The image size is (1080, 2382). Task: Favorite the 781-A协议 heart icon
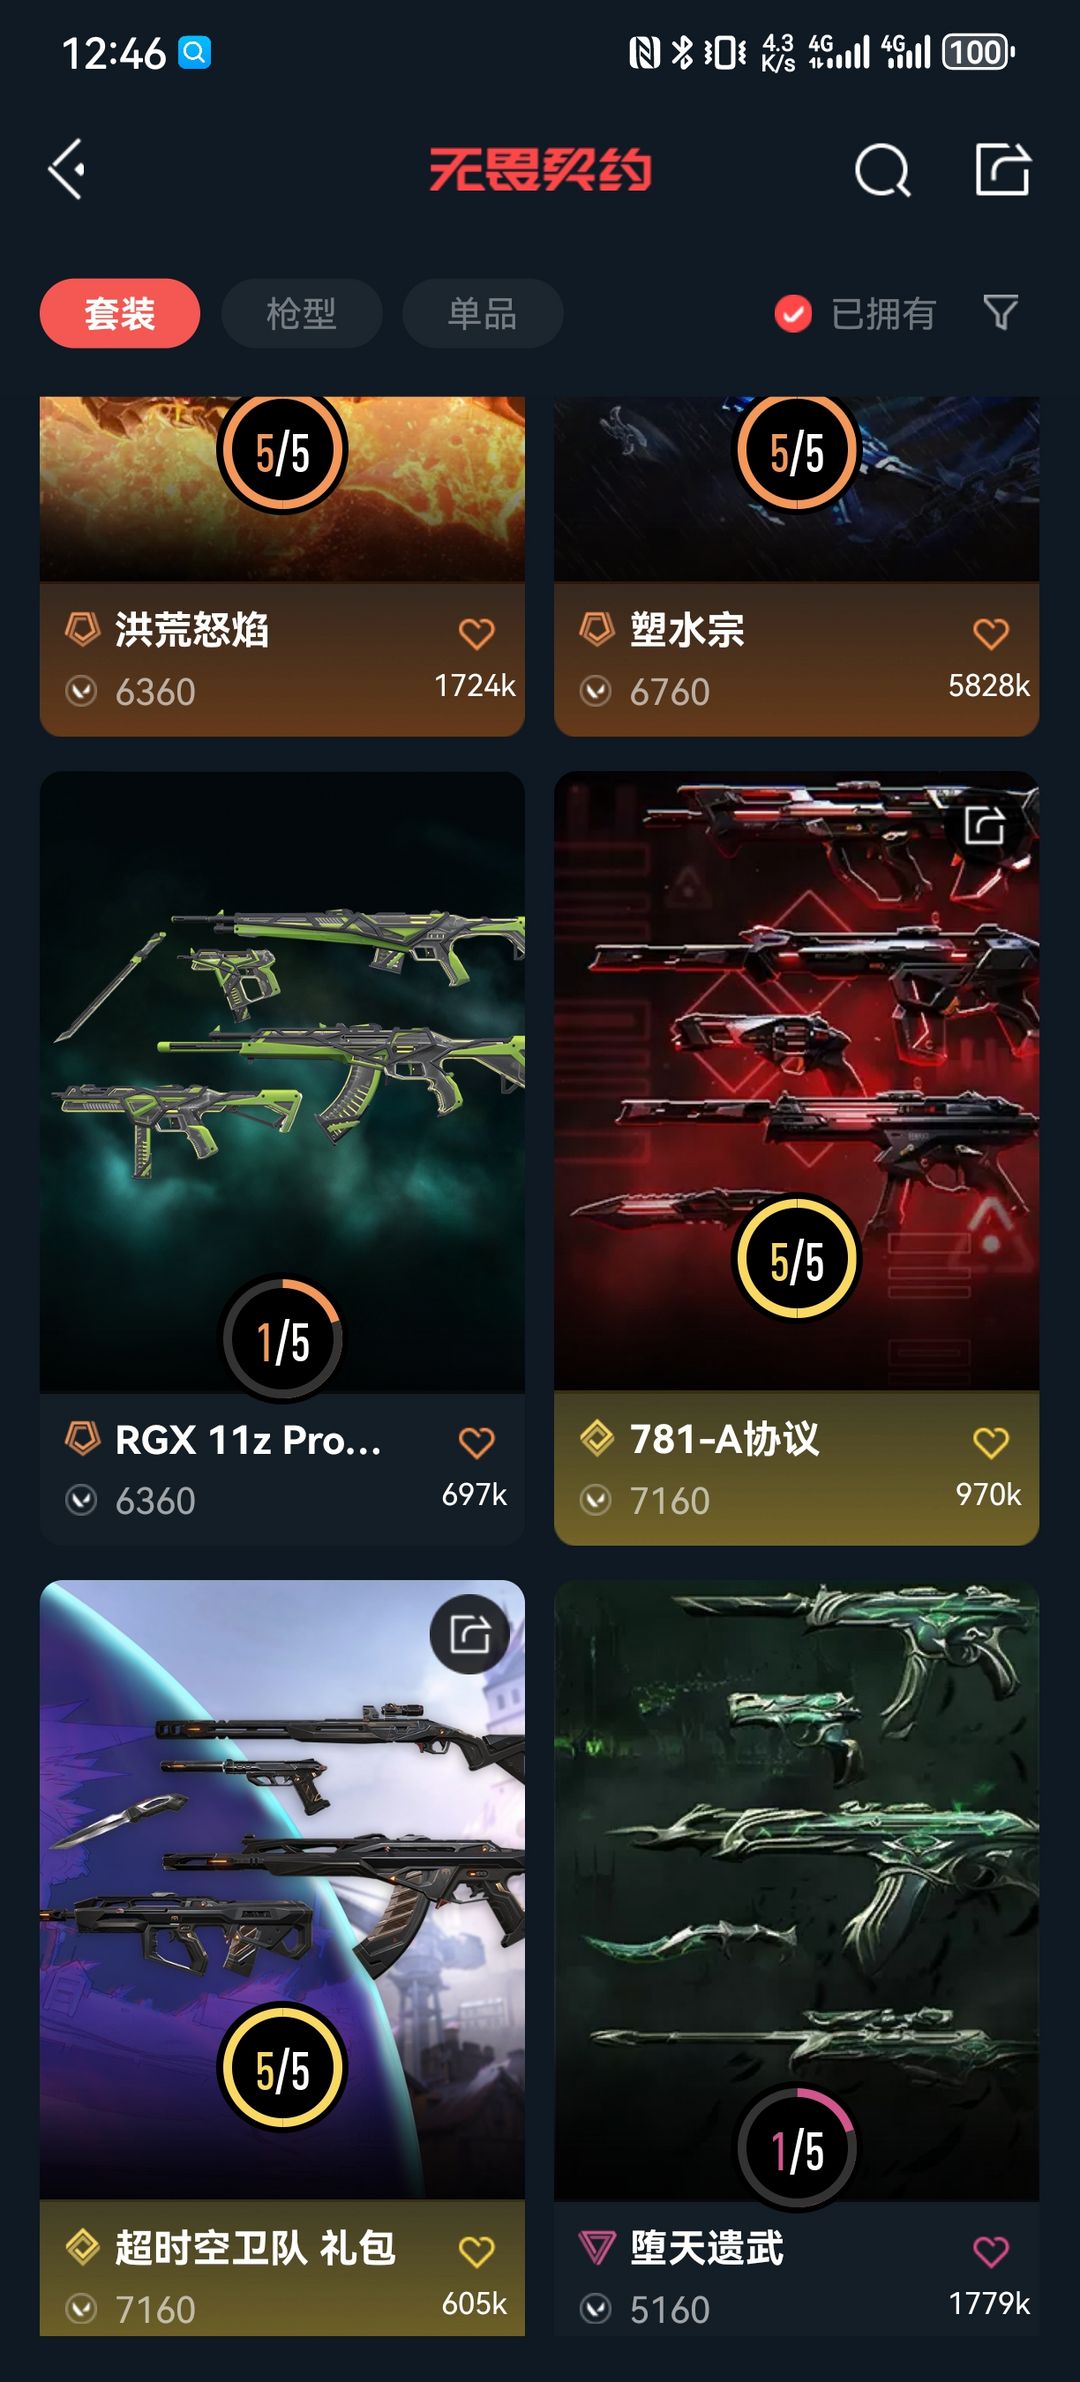(x=990, y=1442)
